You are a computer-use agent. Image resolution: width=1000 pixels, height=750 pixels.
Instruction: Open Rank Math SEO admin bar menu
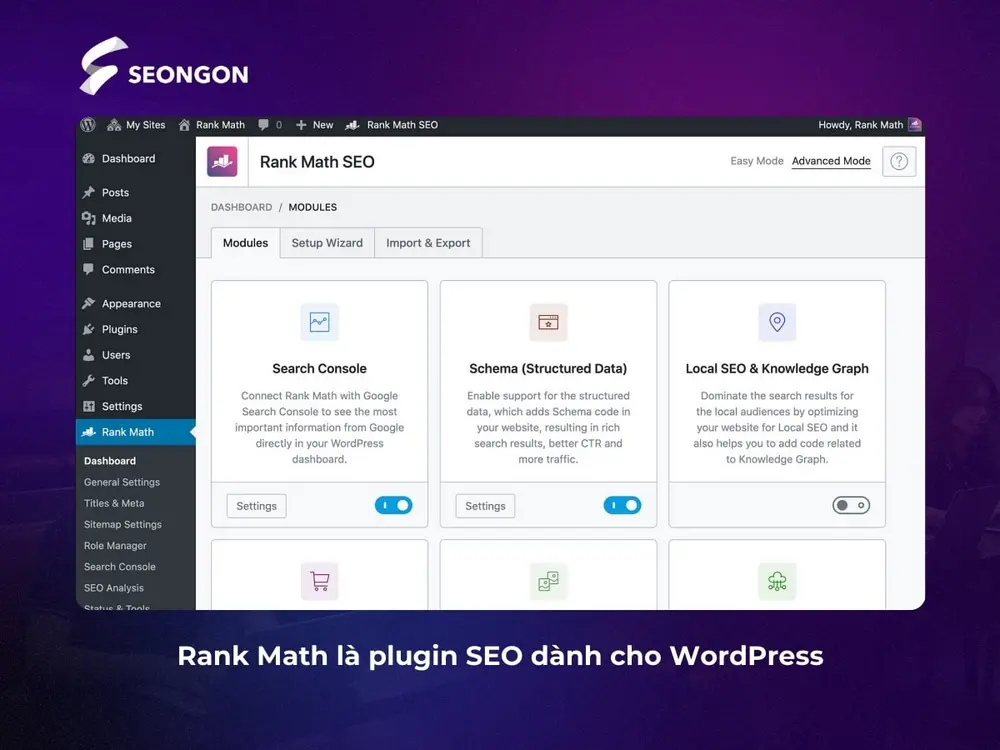[392, 124]
